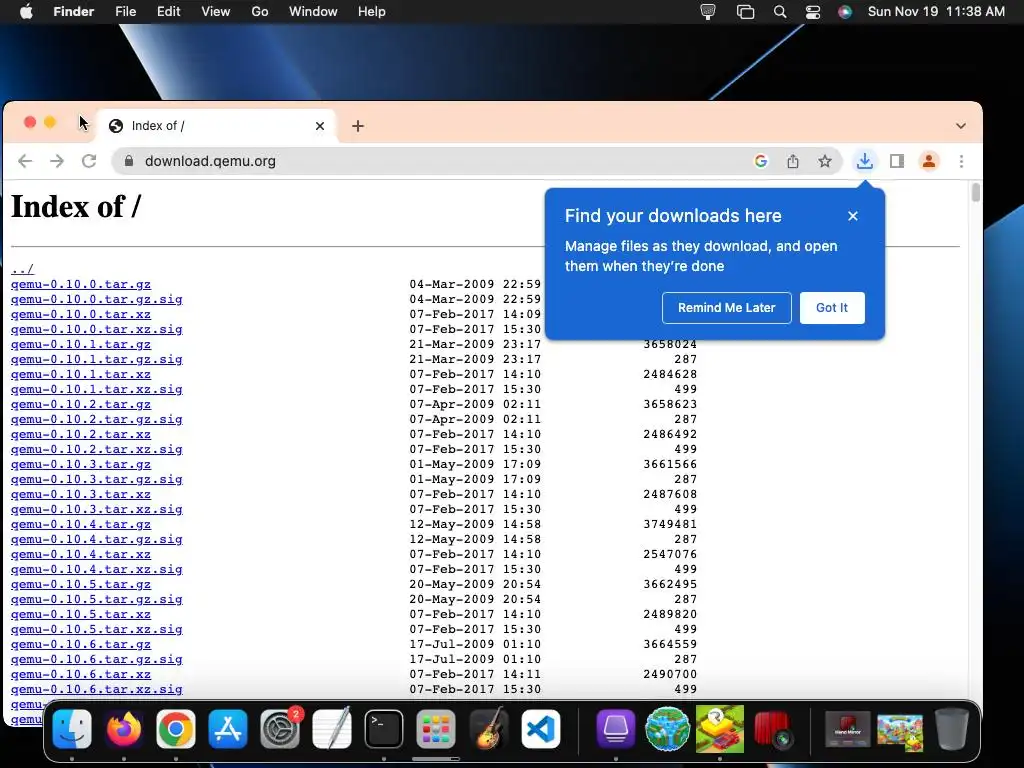Close the 'Index of /' tab
The width and height of the screenshot is (1024, 768).
pos(320,126)
